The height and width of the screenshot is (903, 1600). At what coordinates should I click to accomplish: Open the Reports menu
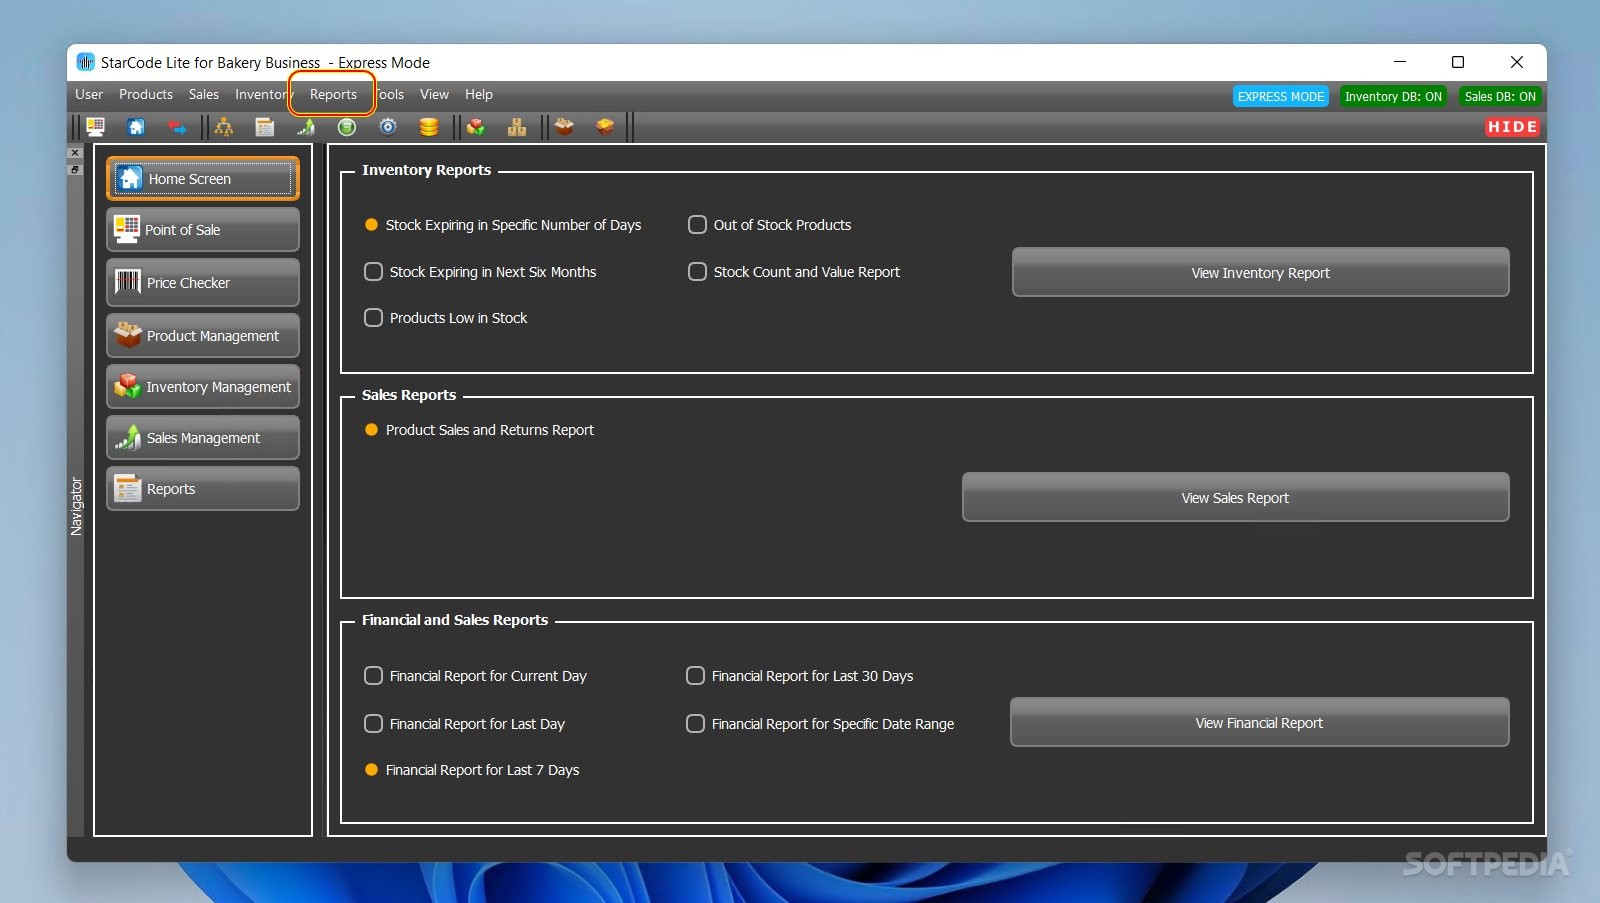pos(333,94)
